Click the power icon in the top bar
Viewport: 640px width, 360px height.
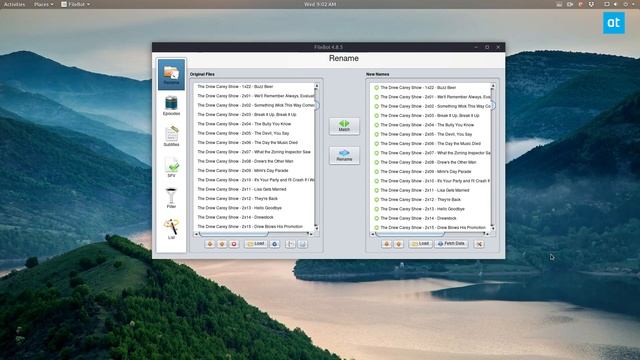(626, 4)
